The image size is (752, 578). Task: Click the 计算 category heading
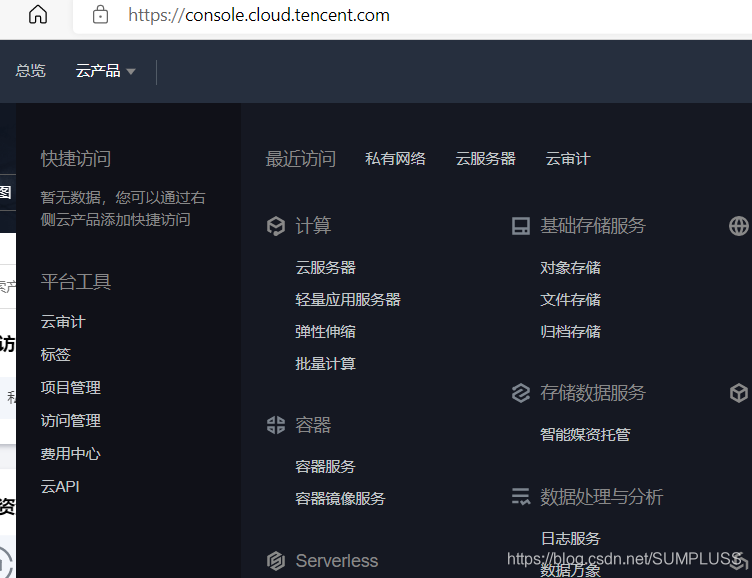click(313, 226)
